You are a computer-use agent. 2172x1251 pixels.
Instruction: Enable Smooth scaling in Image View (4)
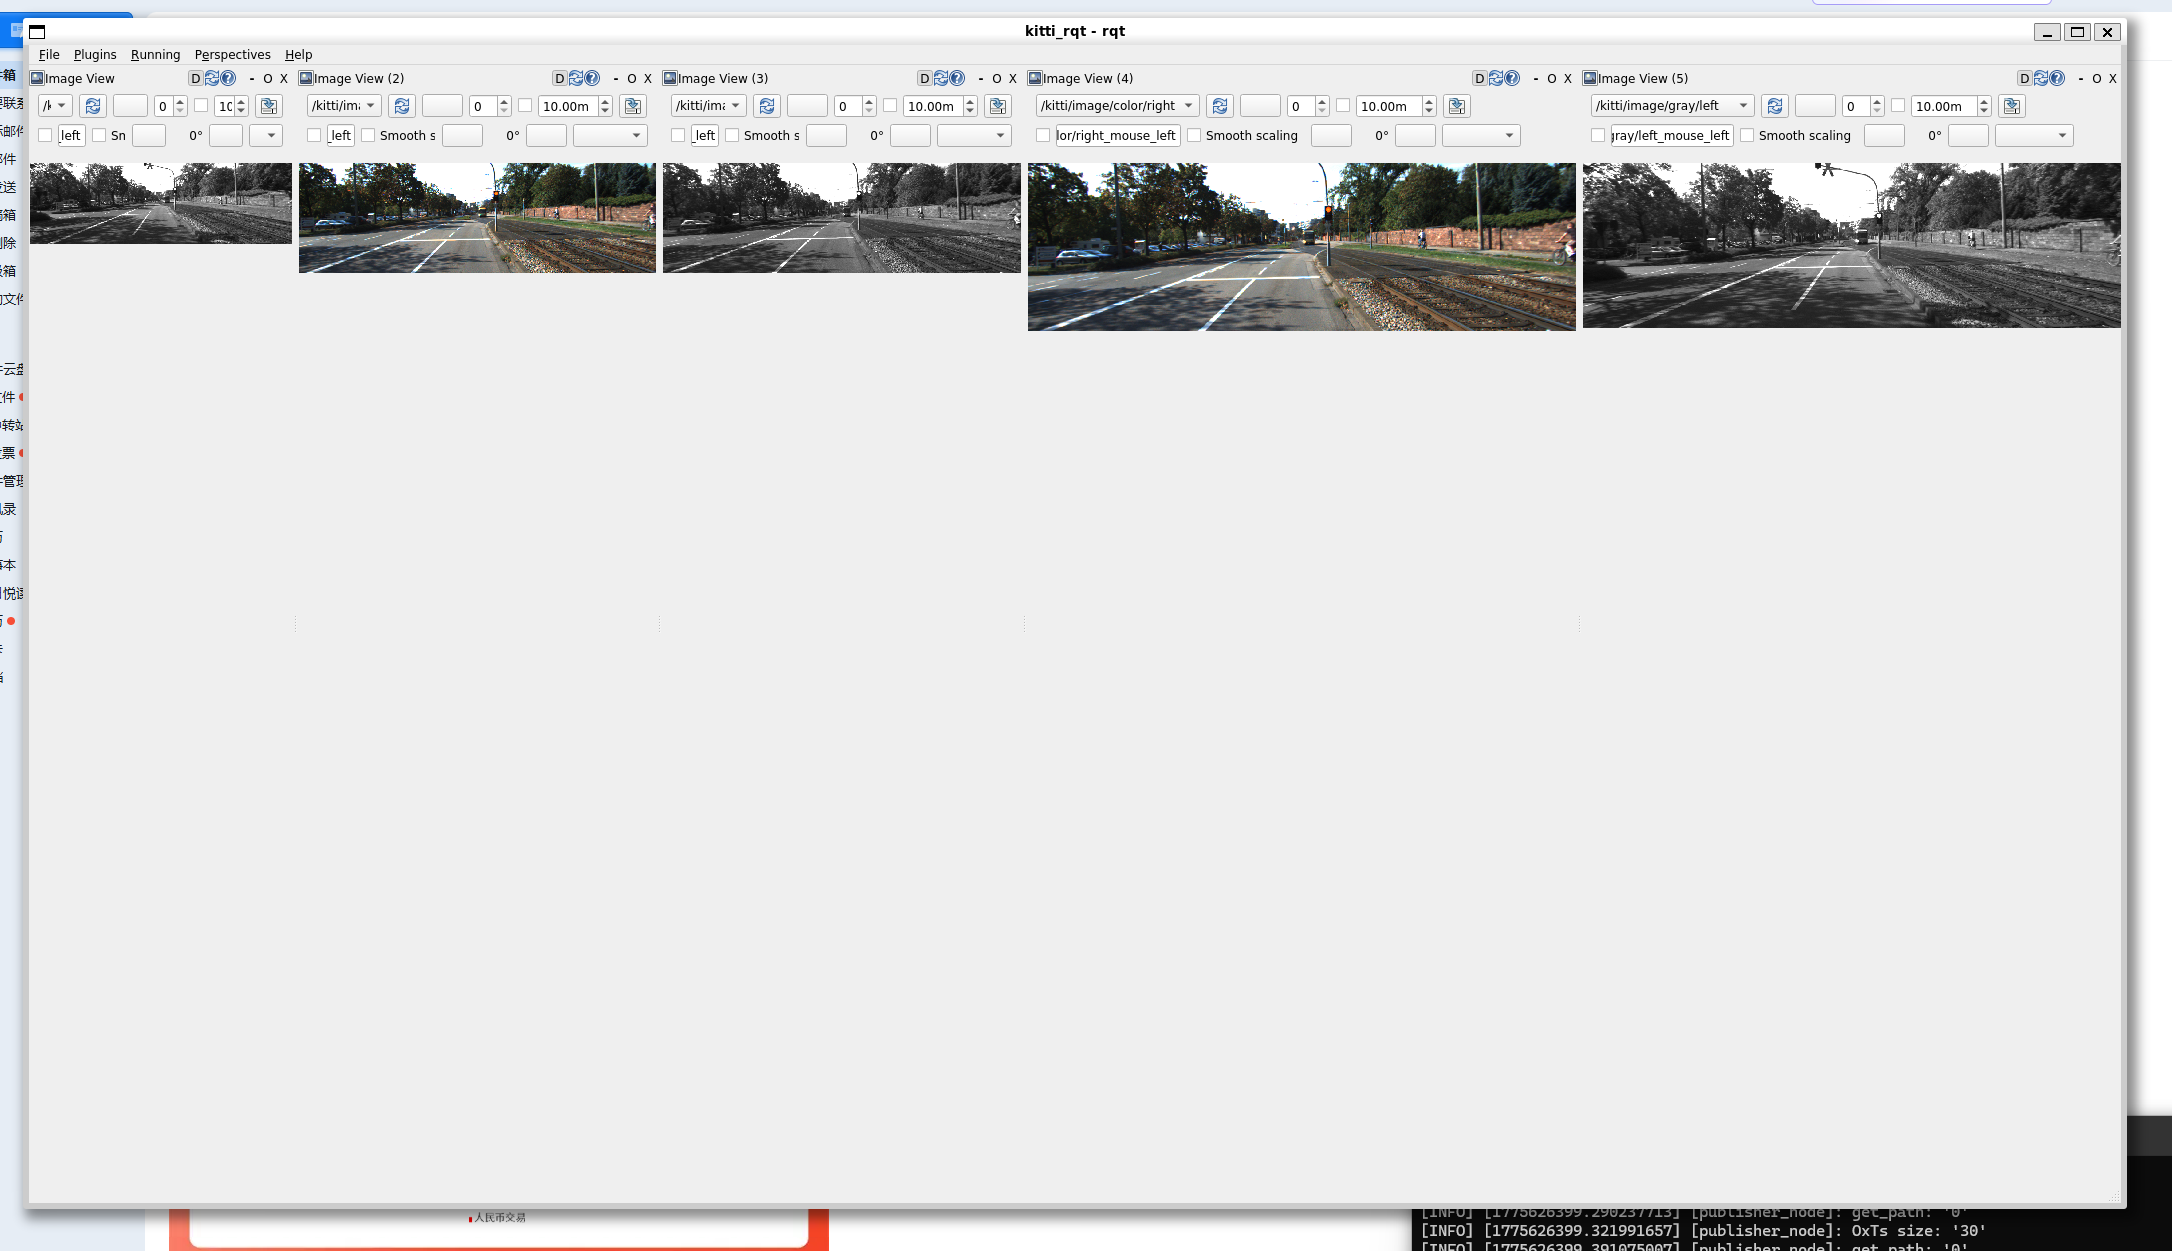(1194, 135)
